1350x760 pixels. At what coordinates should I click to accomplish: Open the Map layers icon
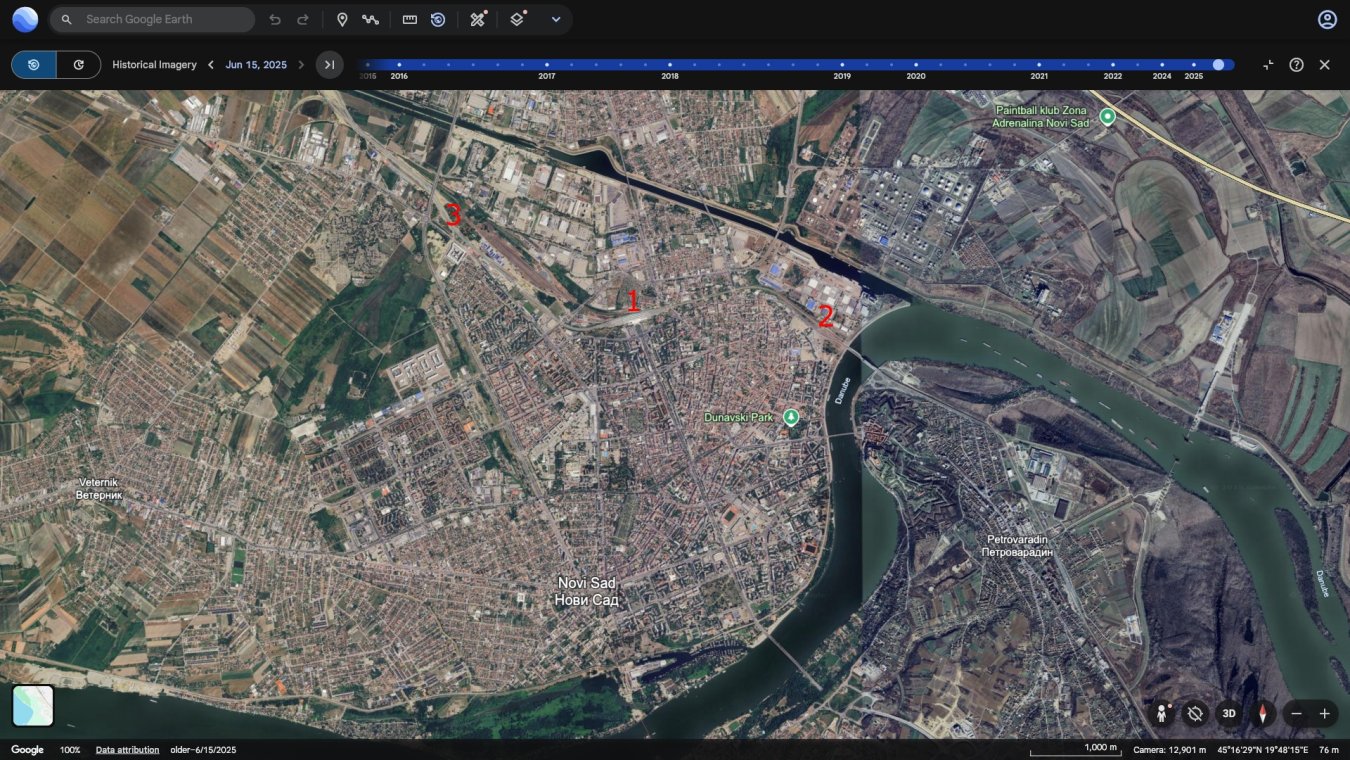(x=517, y=20)
